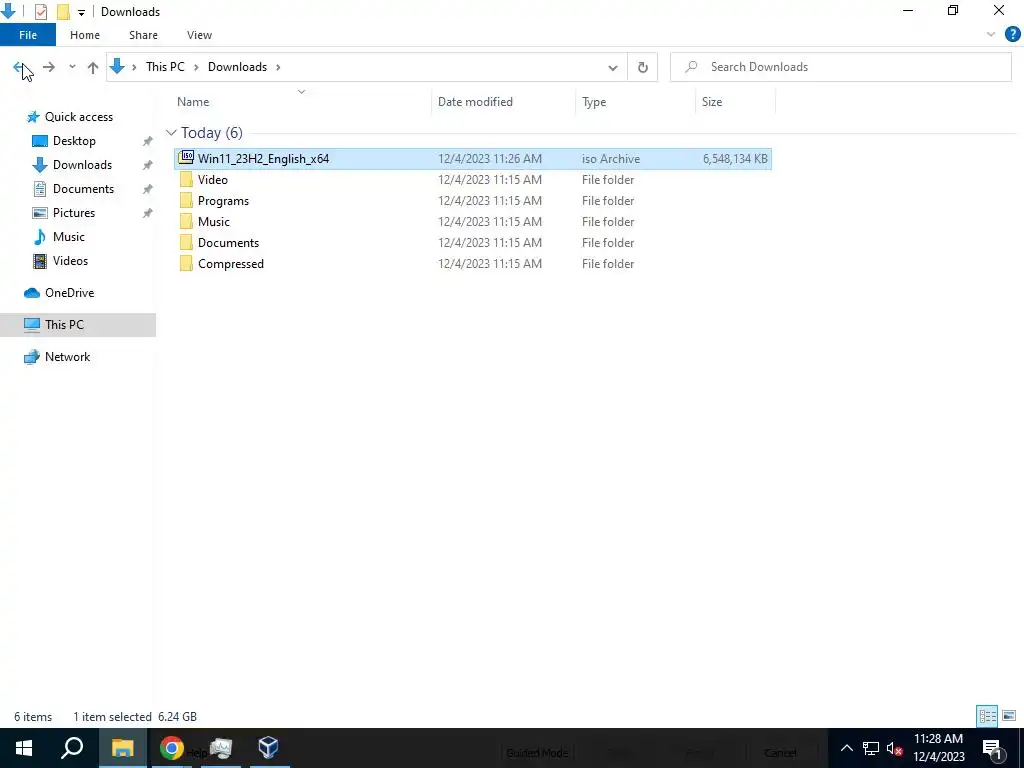The width and height of the screenshot is (1024, 768).
Task: Click the ISO file icon
Action: 186,157
